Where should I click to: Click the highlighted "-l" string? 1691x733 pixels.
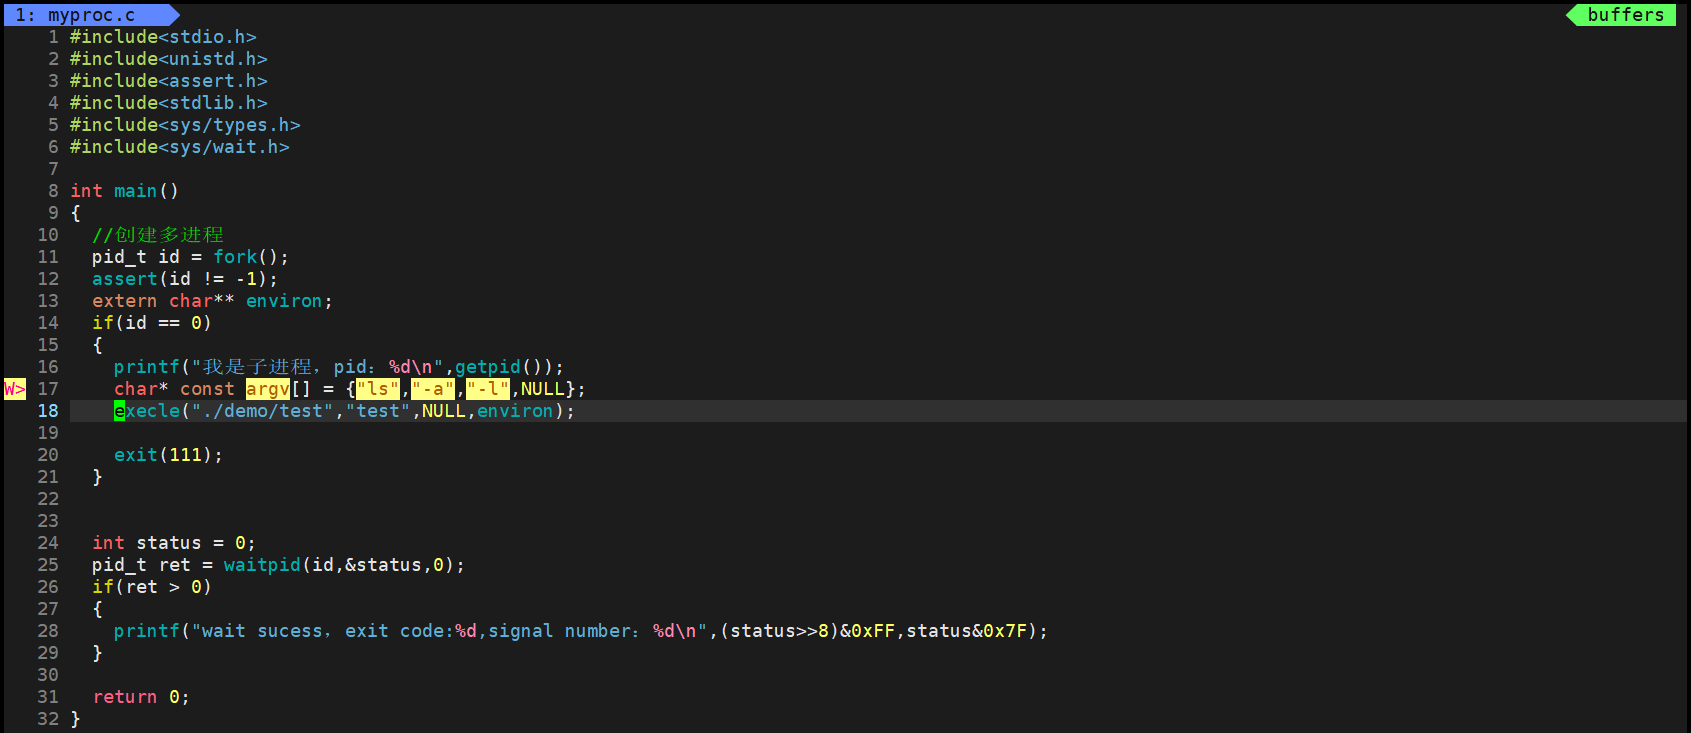488,389
